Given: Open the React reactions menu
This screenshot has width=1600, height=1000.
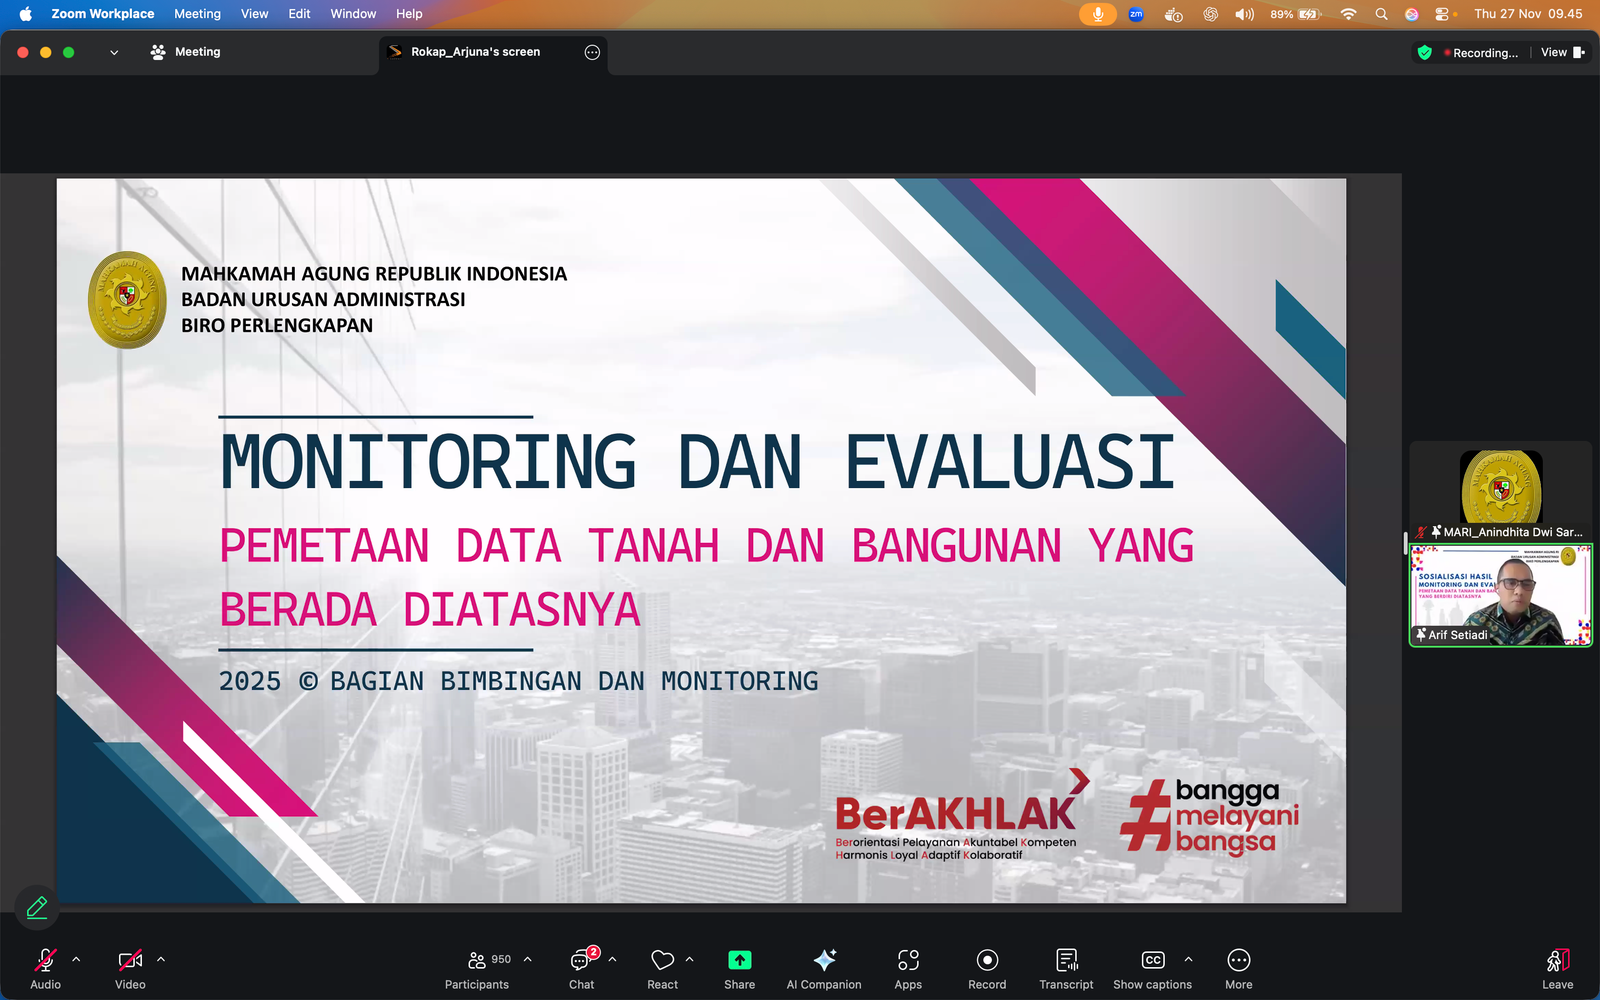Looking at the screenshot, I should [x=661, y=959].
